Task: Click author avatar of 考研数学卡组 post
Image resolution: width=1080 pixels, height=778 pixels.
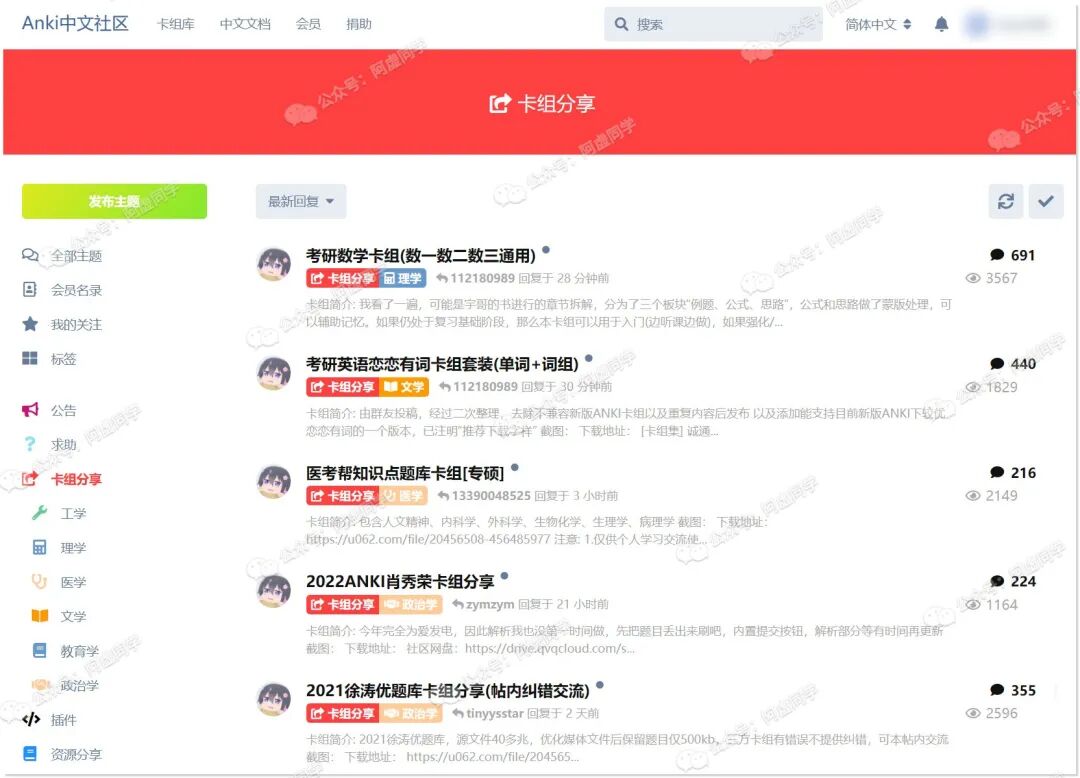Action: click(274, 264)
